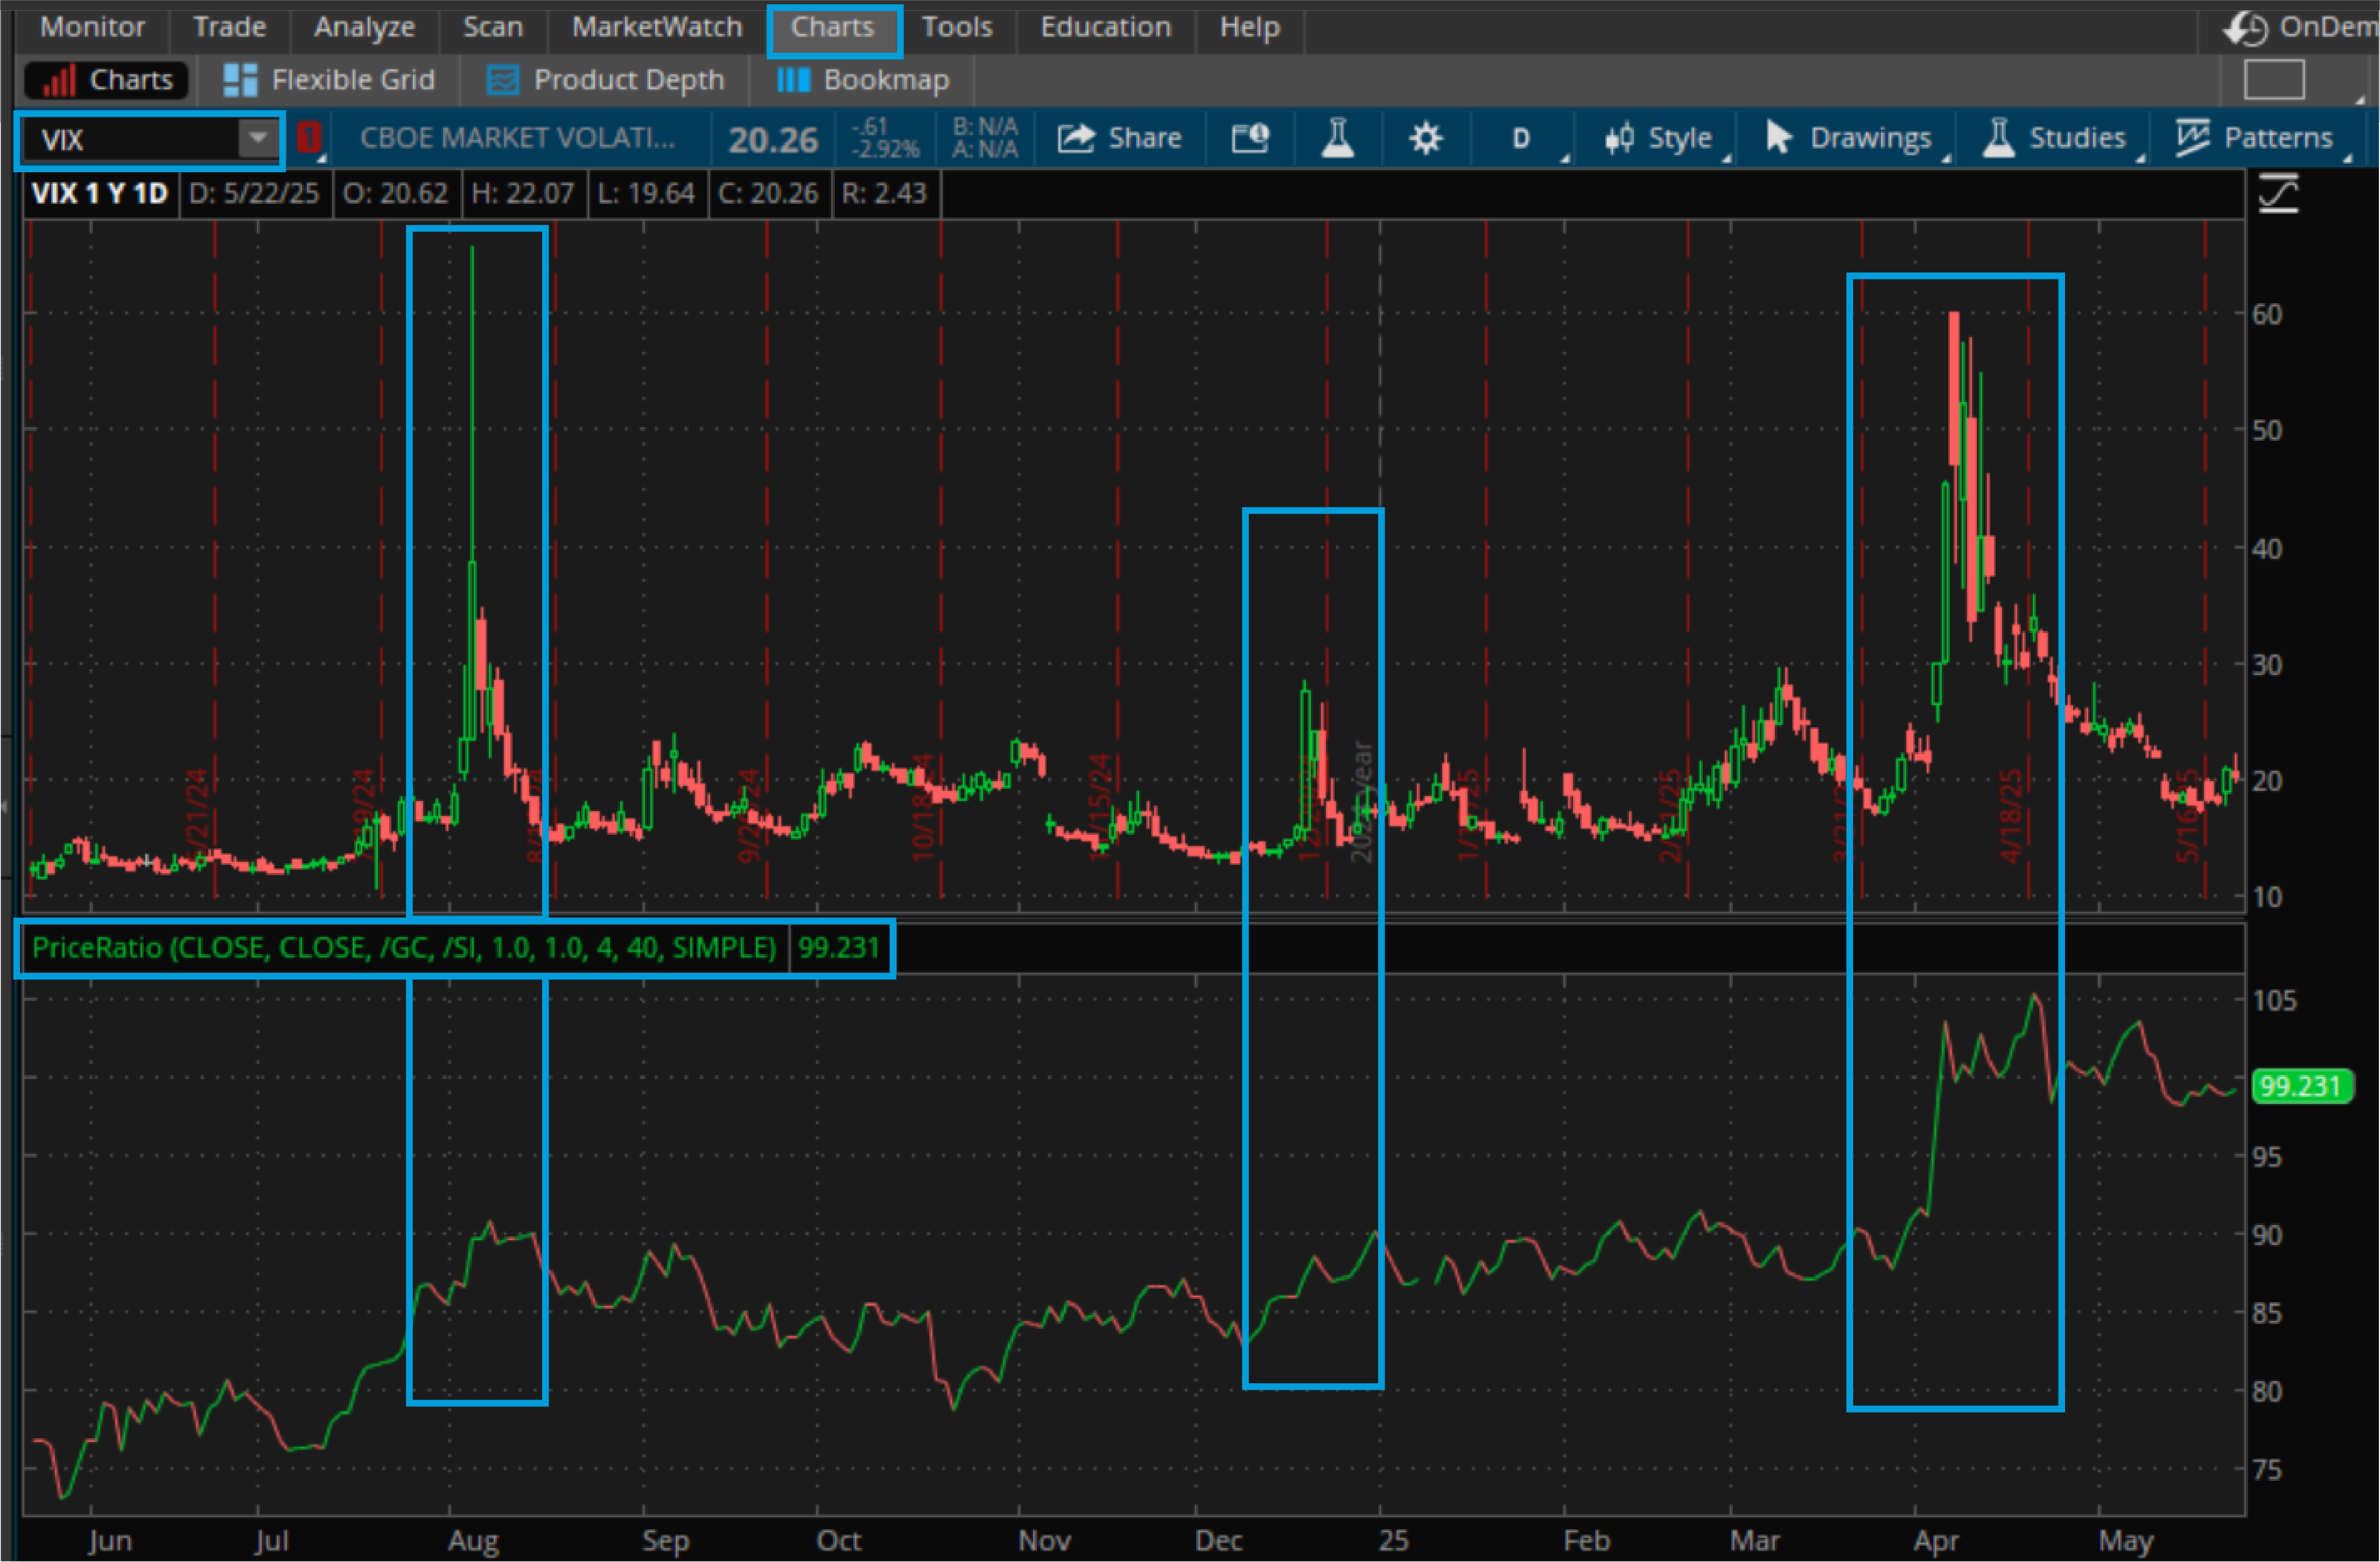The width and height of the screenshot is (2380, 1562).
Task: Open the D timeframe dropdown
Action: pyautogui.click(x=1521, y=138)
